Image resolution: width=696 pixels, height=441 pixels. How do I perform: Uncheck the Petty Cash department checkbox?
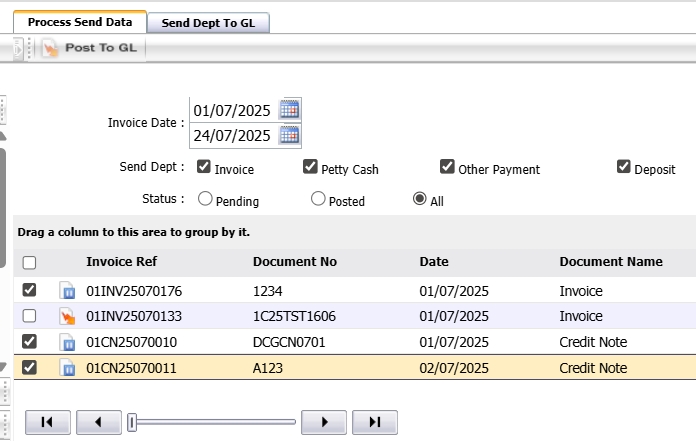(310, 167)
